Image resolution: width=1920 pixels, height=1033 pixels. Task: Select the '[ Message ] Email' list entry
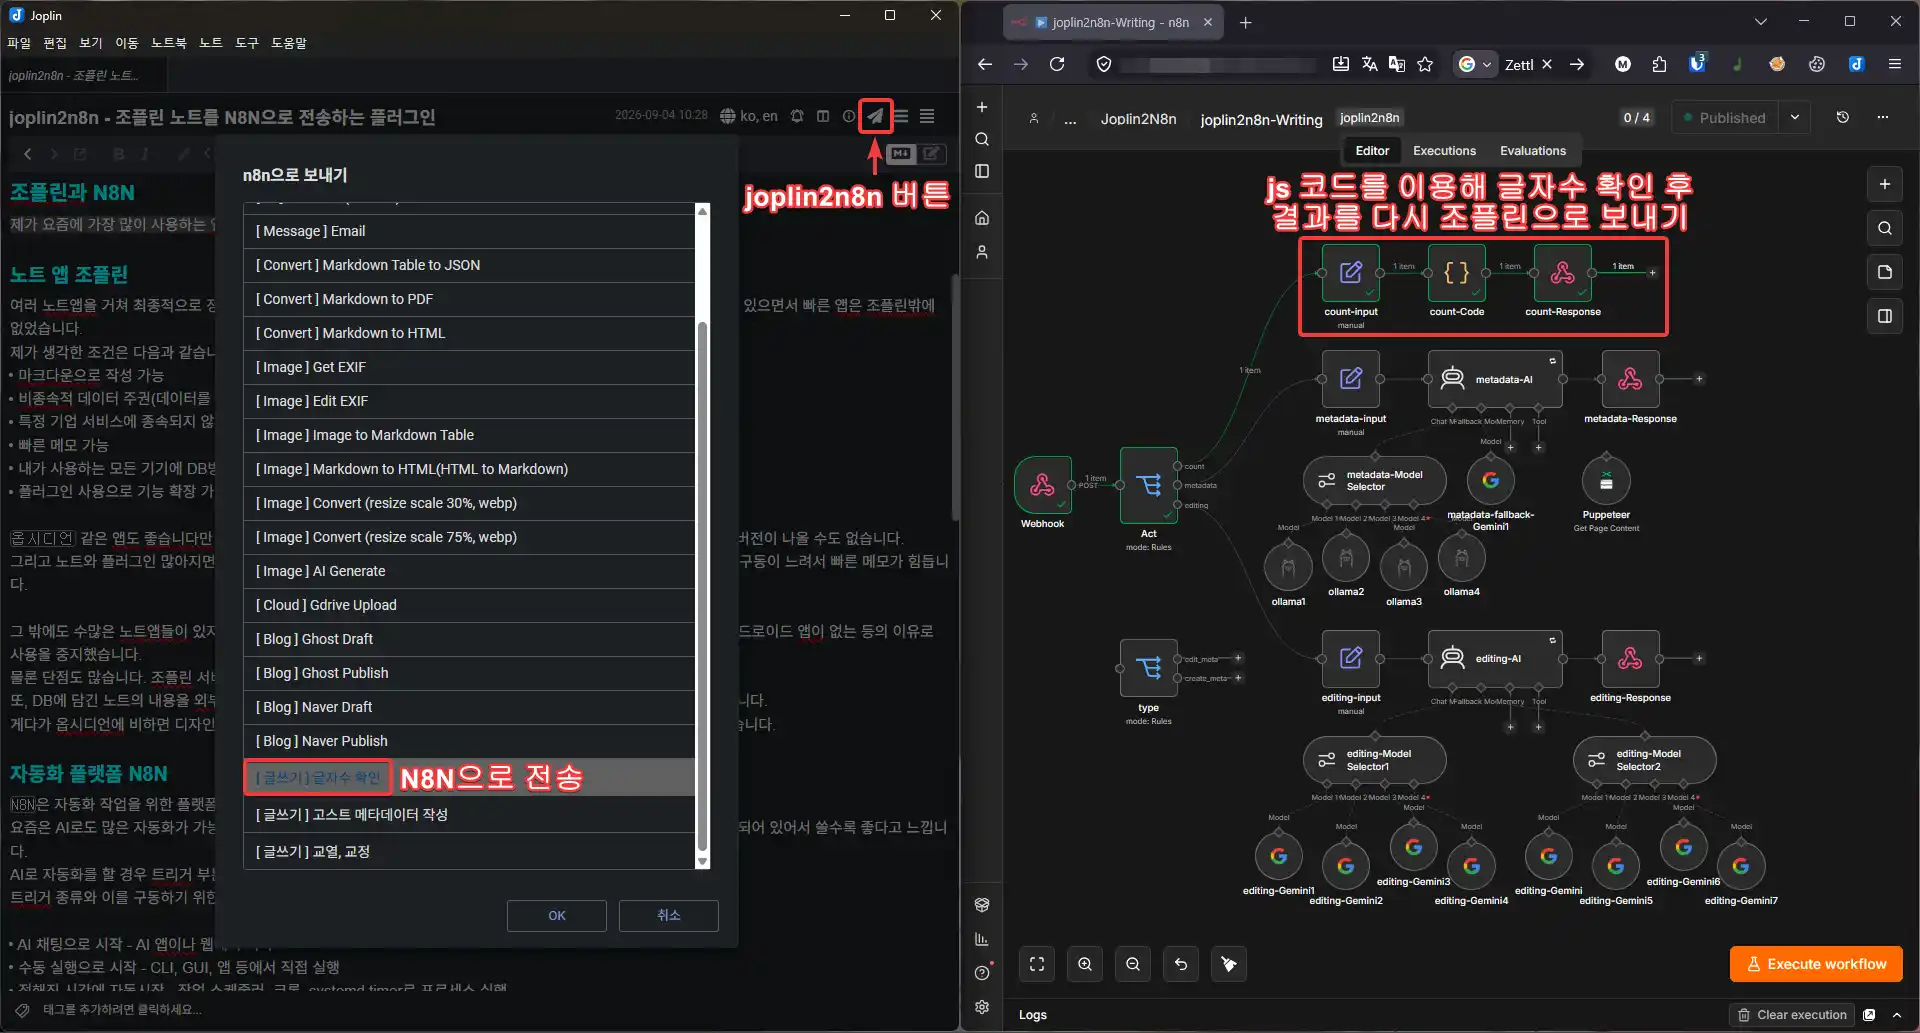469,231
